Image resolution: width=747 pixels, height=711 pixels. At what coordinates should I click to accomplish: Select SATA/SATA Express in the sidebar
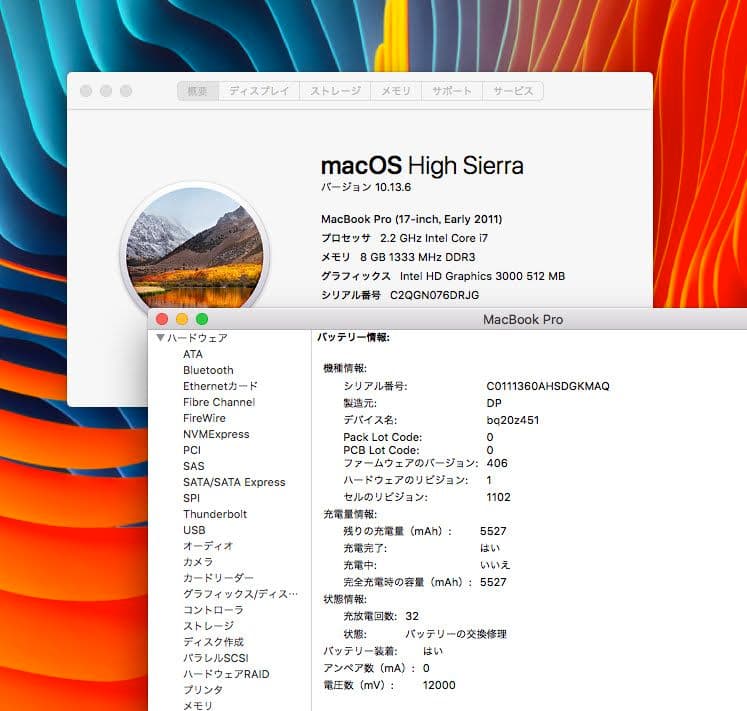click(x=234, y=482)
